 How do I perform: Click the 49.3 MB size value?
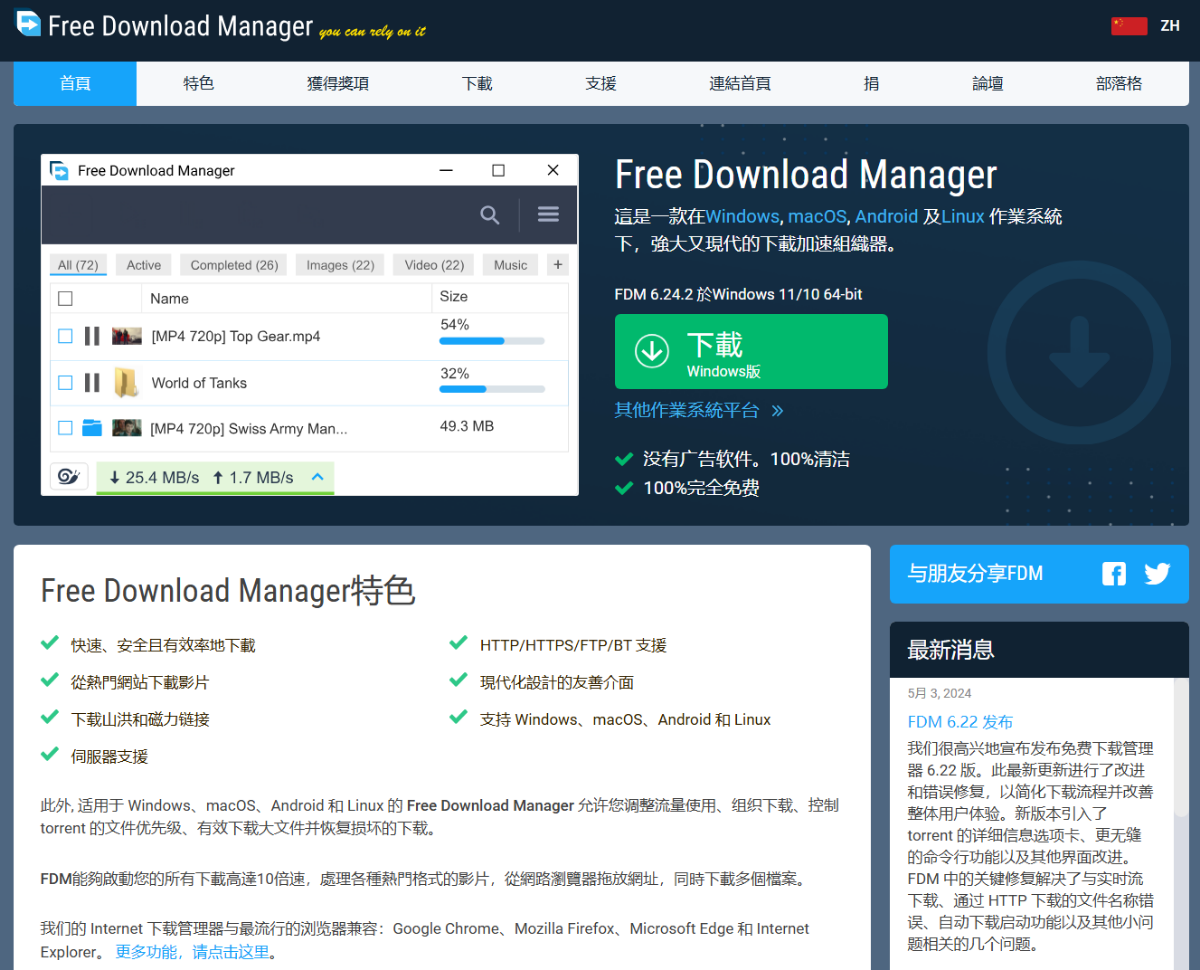[467, 426]
